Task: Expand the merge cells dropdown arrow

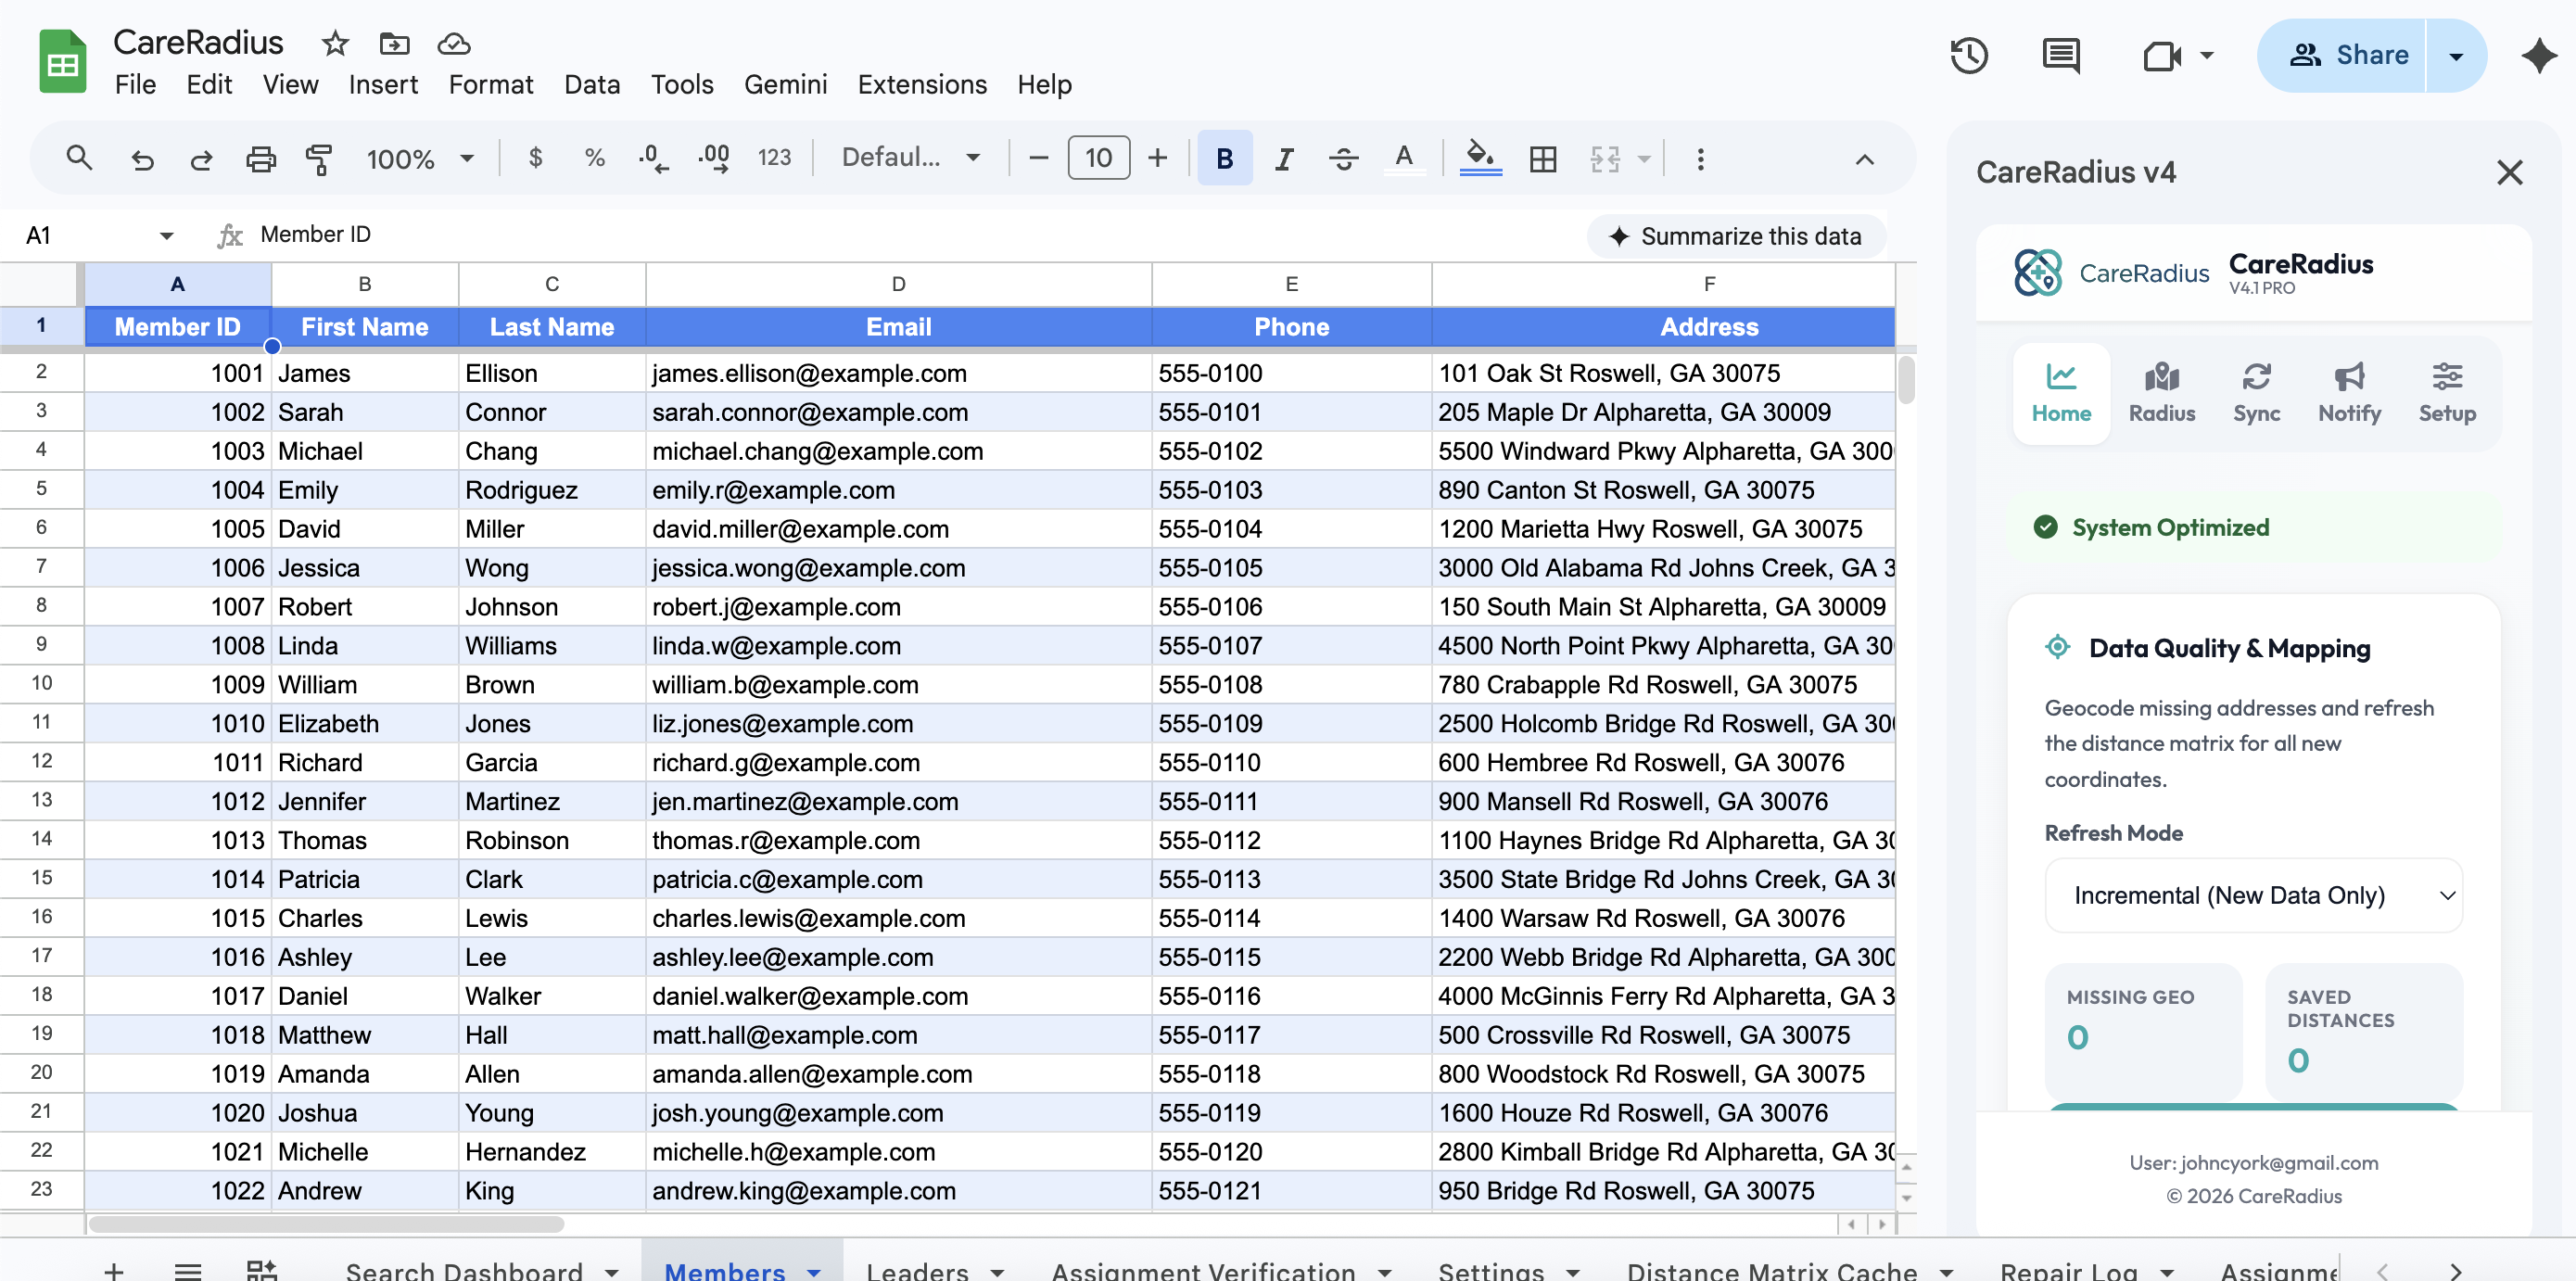Action: pos(1643,158)
